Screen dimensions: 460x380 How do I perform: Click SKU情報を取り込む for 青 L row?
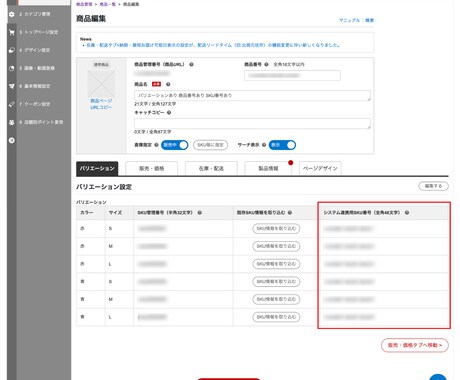(276, 317)
